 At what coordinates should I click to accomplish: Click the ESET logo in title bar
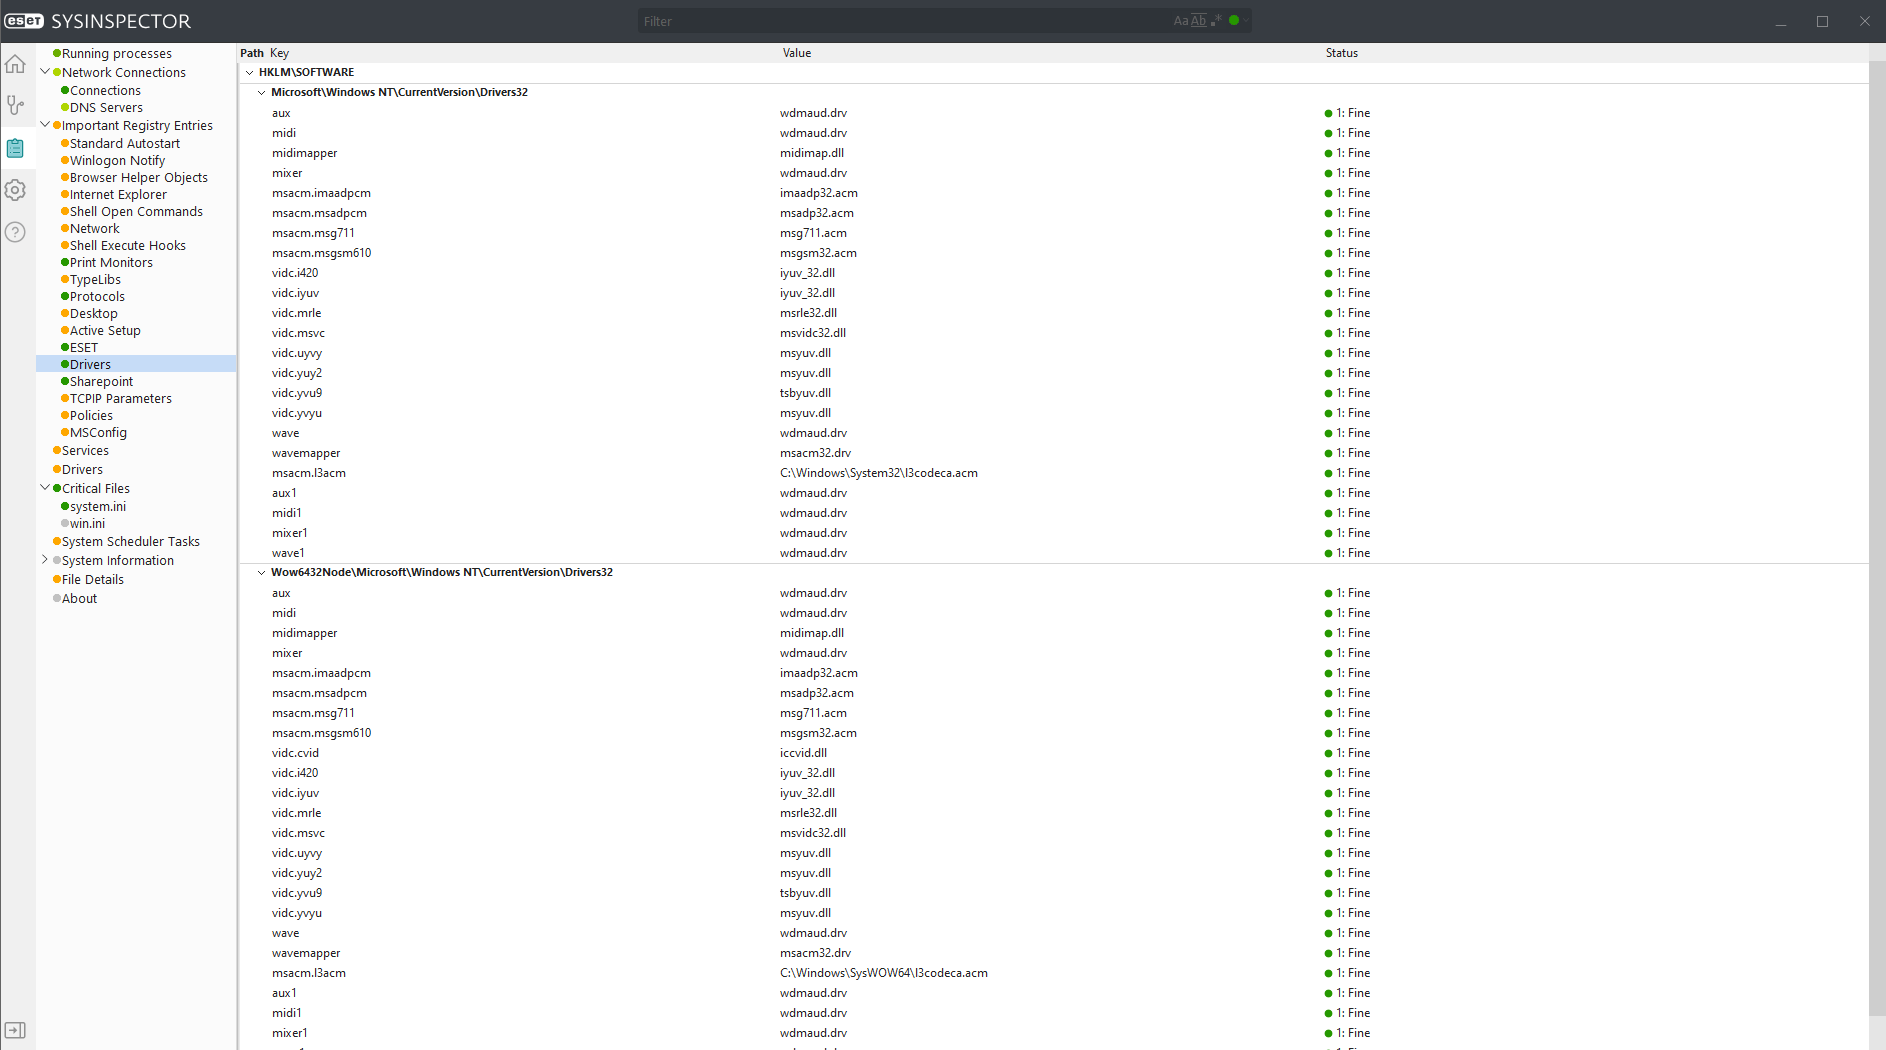click(24, 21)
